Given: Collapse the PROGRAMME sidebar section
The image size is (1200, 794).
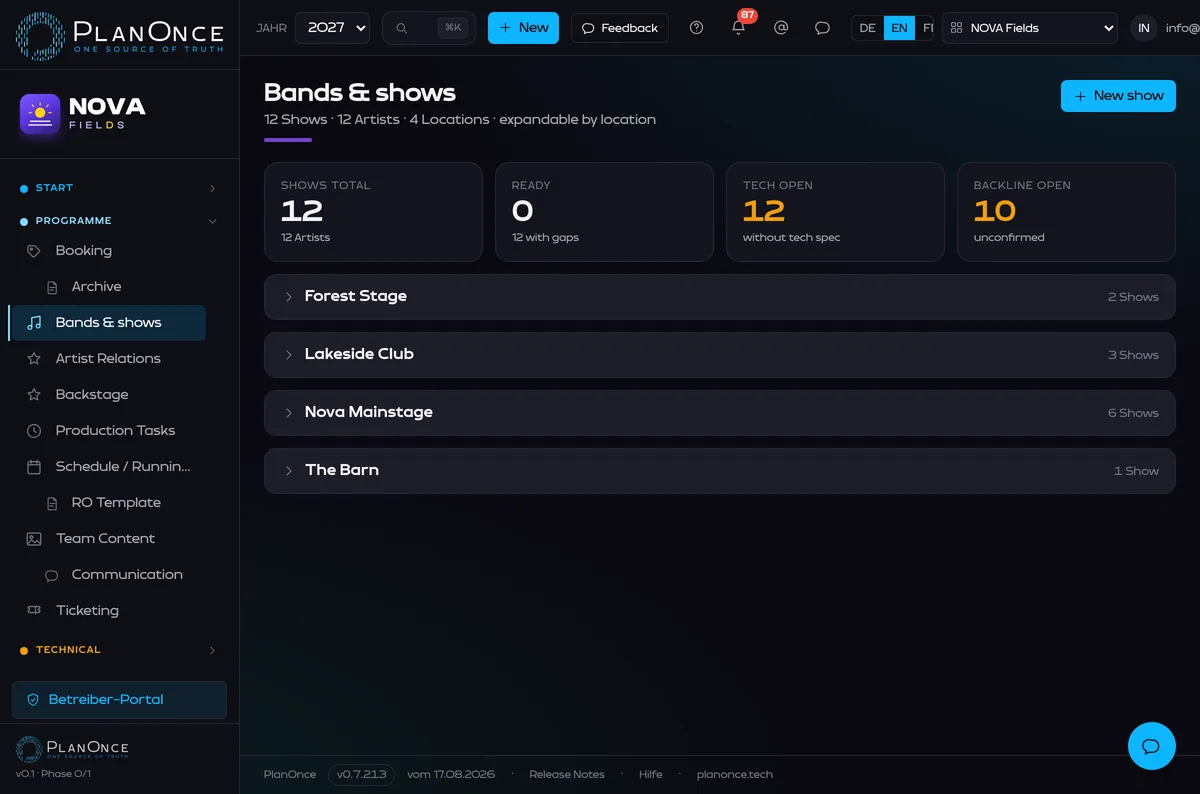Looking at the screenshot, I should [x=119, y=221].
